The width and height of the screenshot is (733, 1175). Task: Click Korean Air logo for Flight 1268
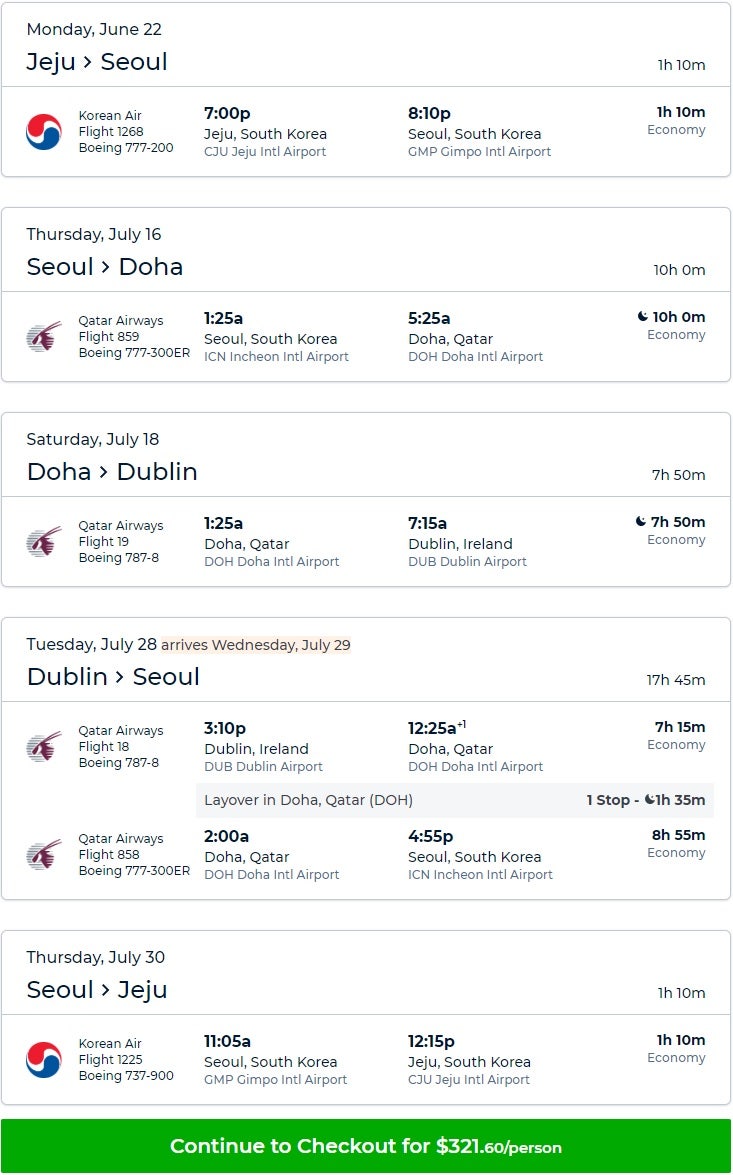pyautogui.click(x=44, y=132)
